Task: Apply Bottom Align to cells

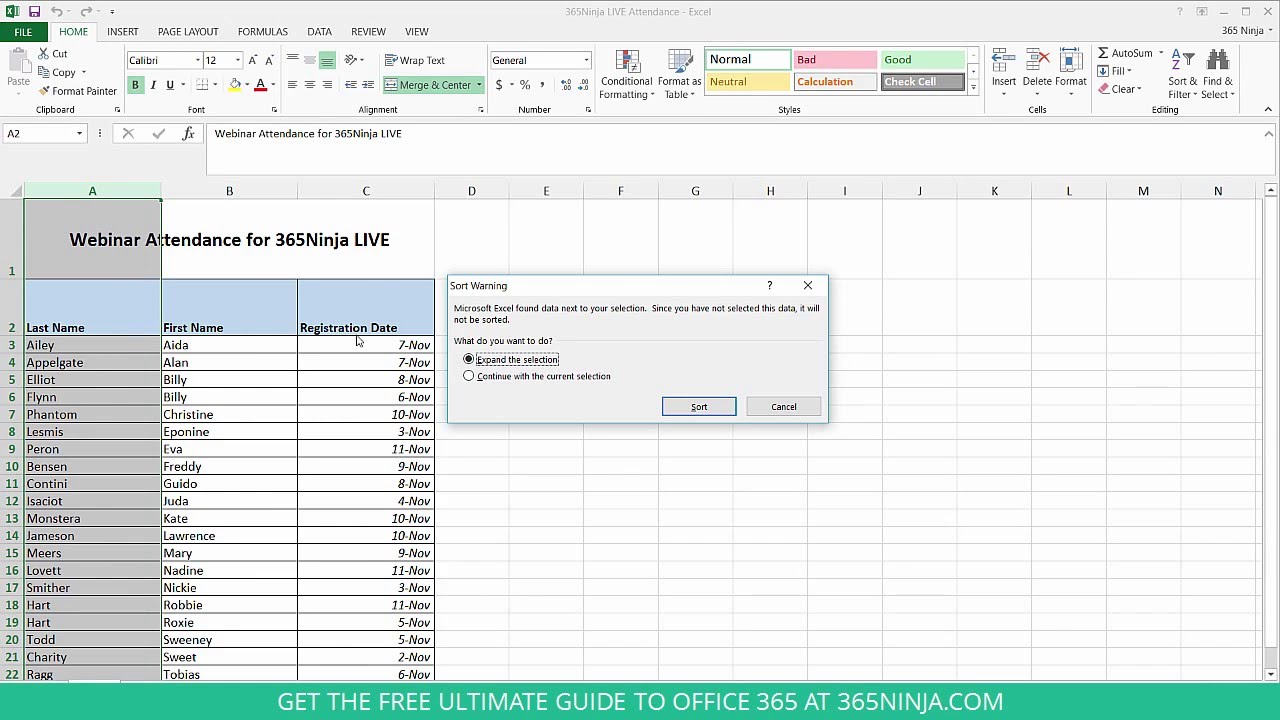Action: 327,60
